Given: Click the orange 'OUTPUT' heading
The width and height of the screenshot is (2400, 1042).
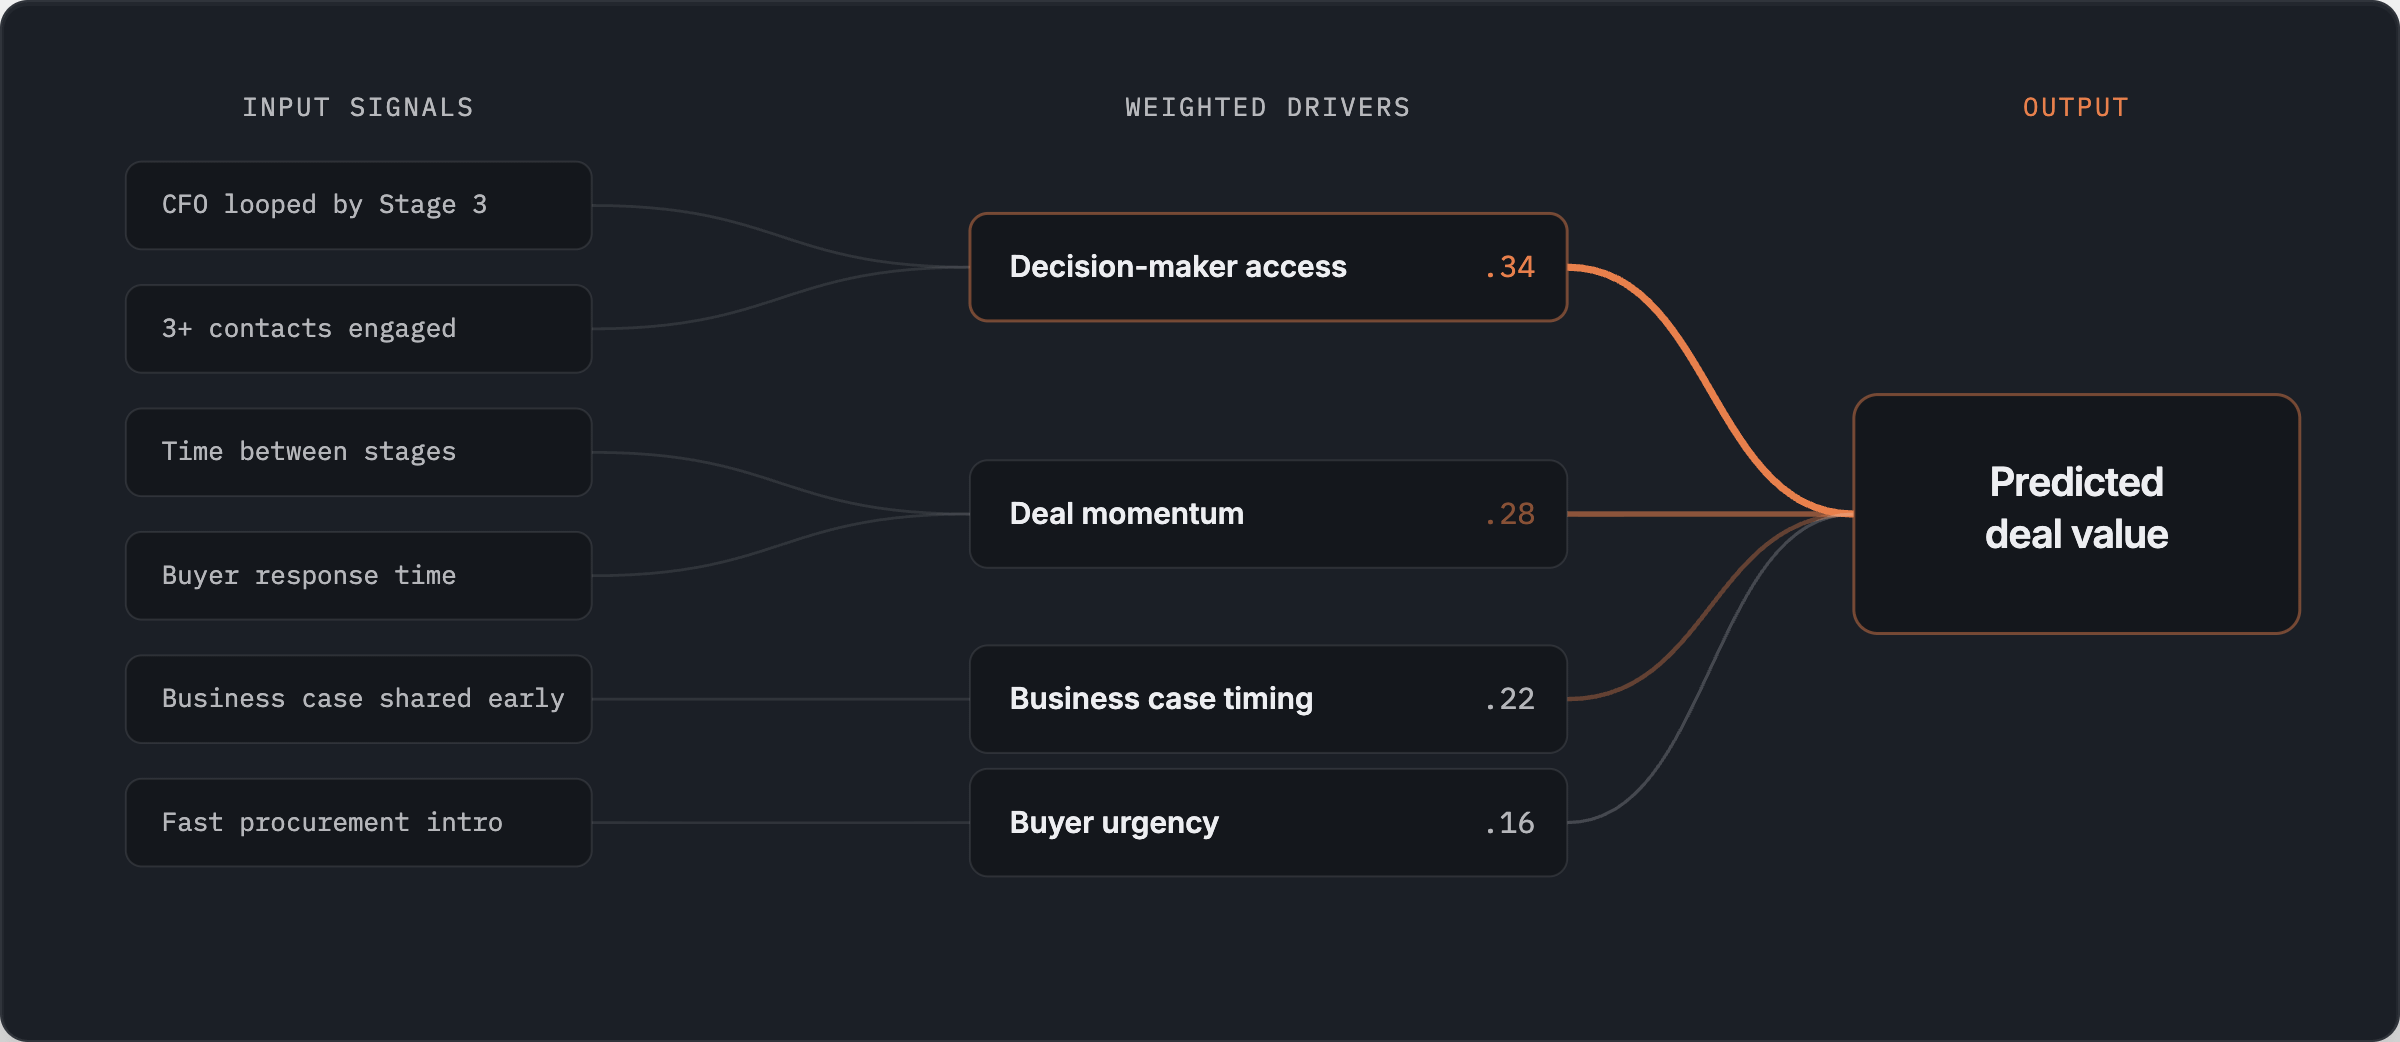Looking at the screenshot, I should [x=2076, y=107].
